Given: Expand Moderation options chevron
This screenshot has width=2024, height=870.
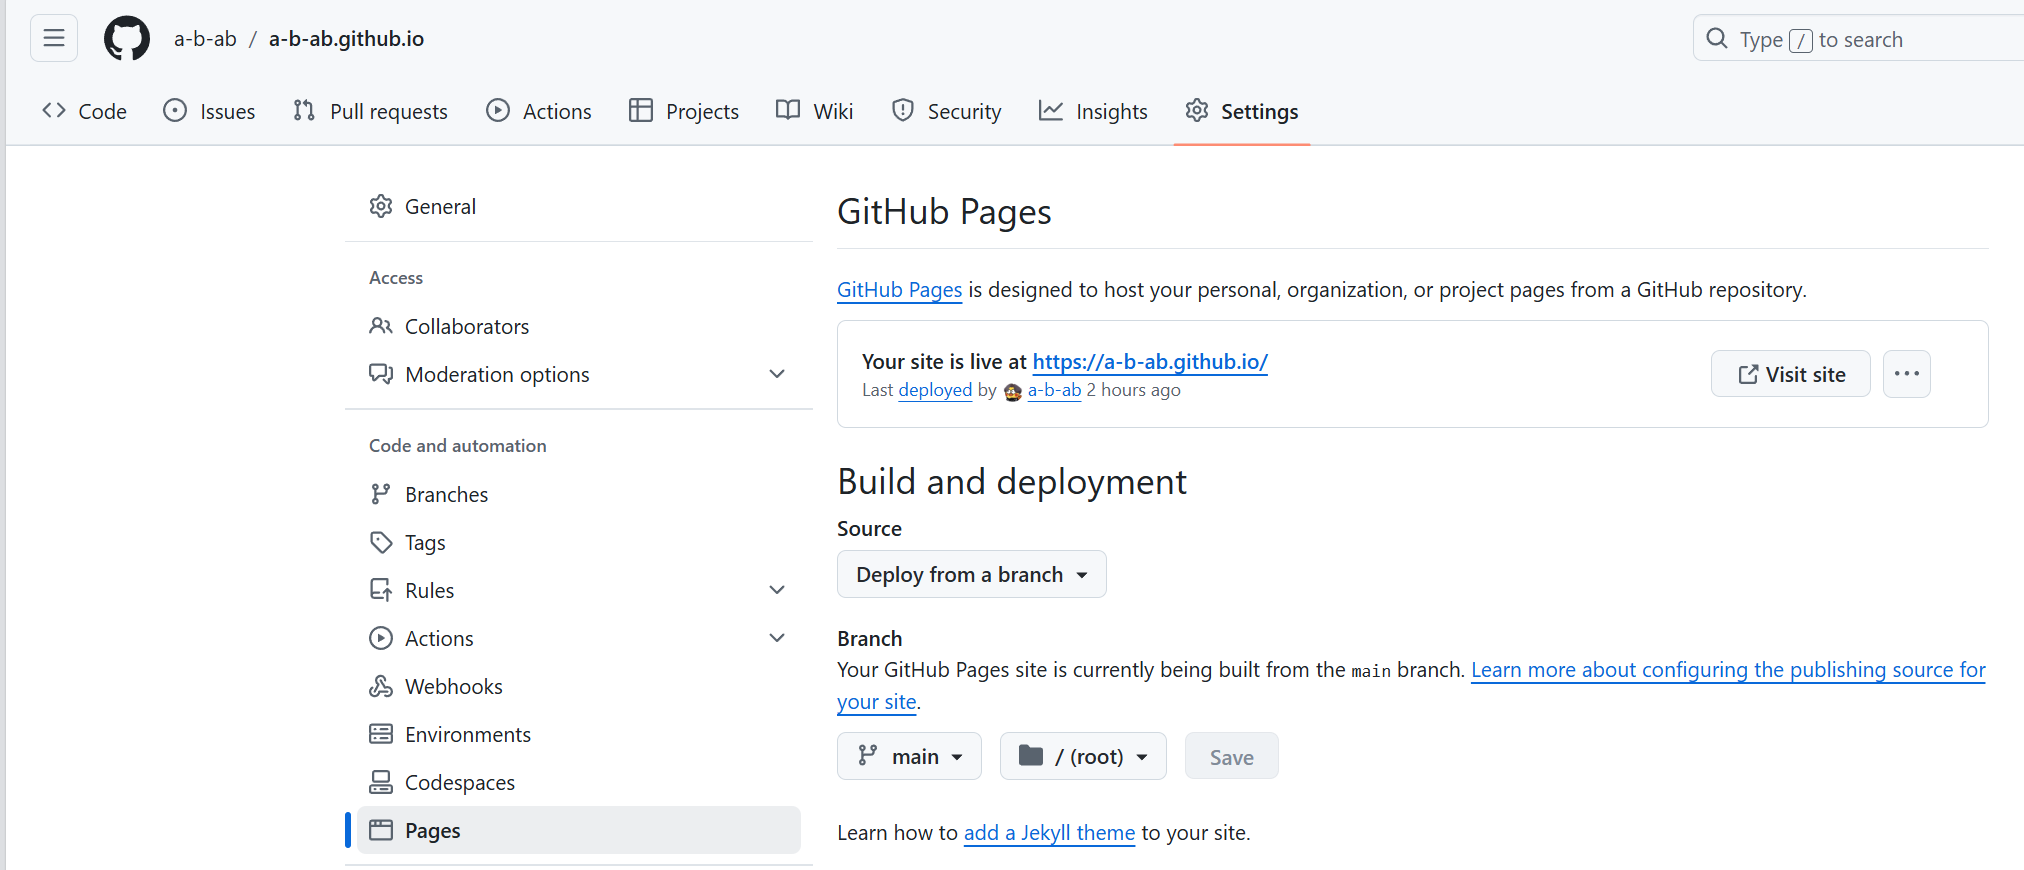Looking at the screenshot, I should coord(777,374).
